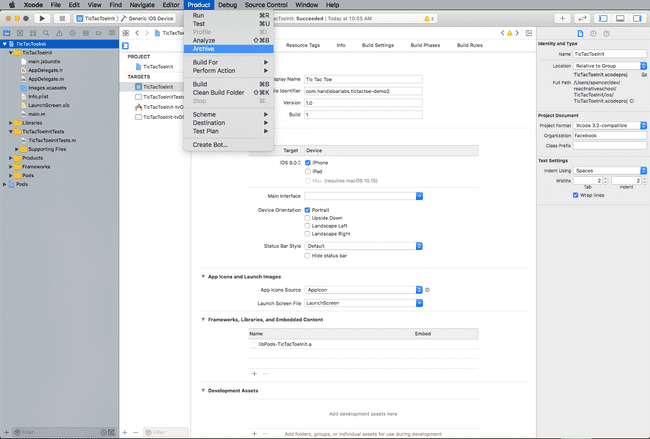Open the App Icons Source dropdown

click(x=364, y=290)
